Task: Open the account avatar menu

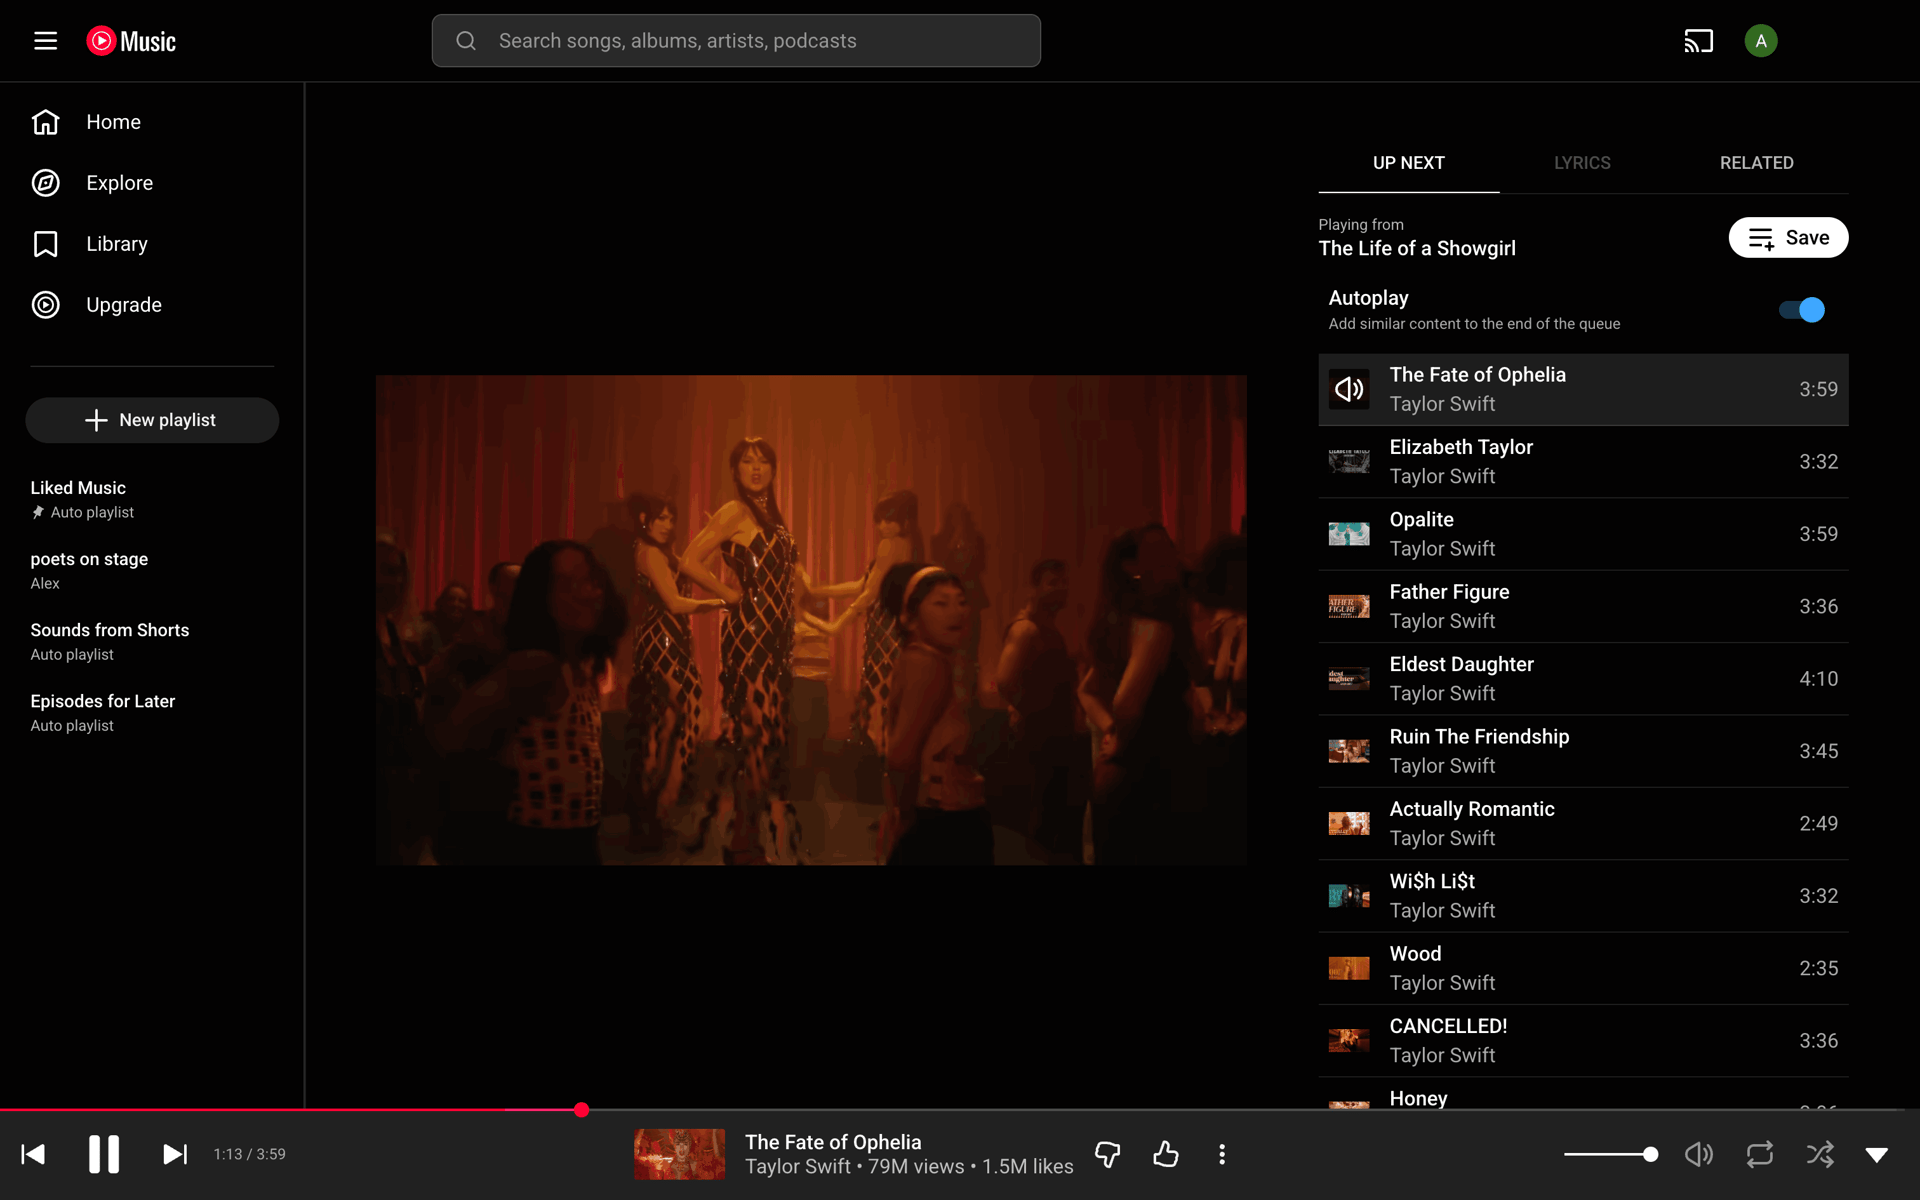Action: pyautogui.click(x=1760, y=41)
